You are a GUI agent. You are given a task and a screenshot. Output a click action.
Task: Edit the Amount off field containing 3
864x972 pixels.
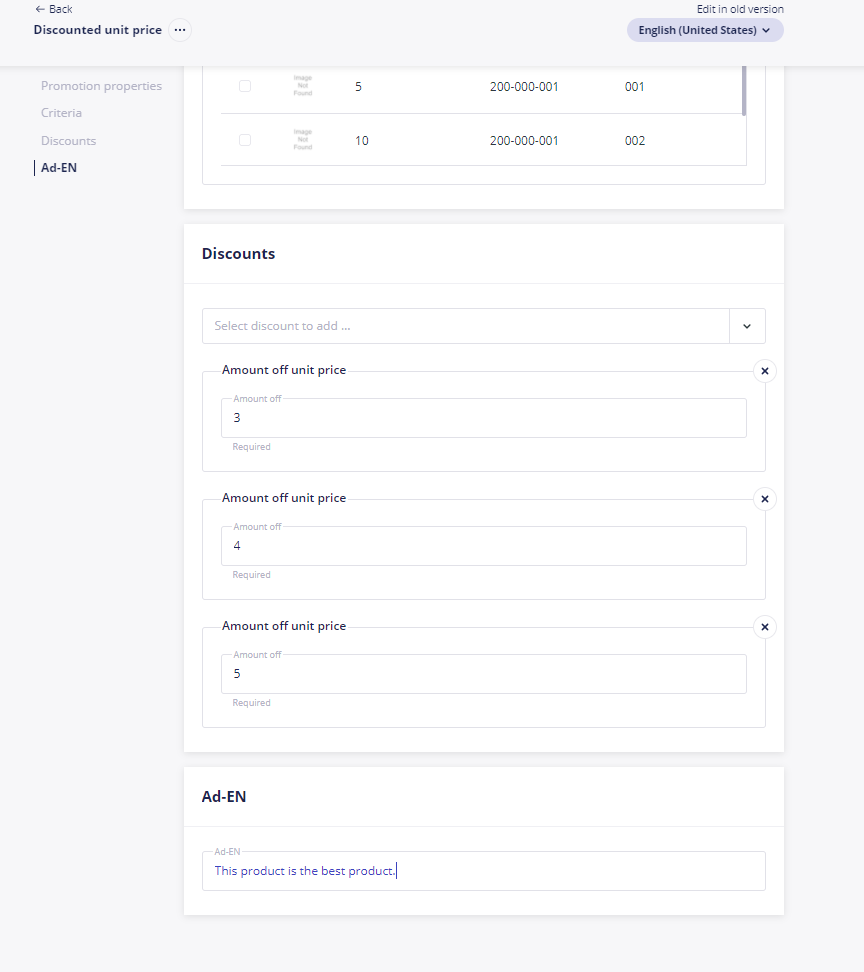point(483,418)
